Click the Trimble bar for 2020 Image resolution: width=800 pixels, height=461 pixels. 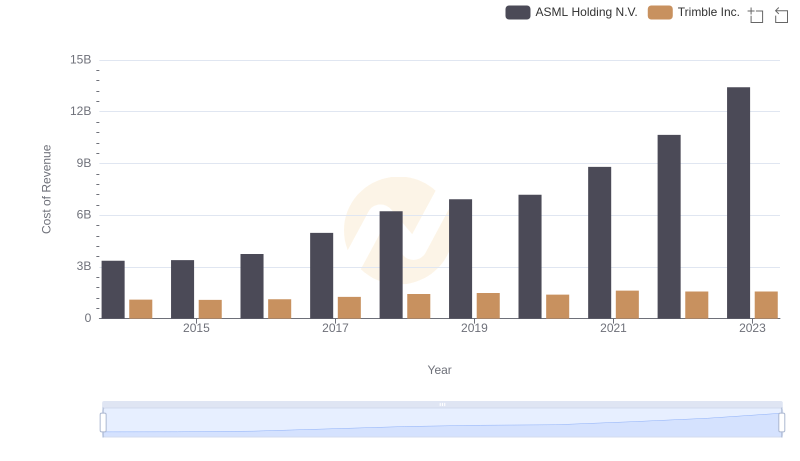[558, 306]
